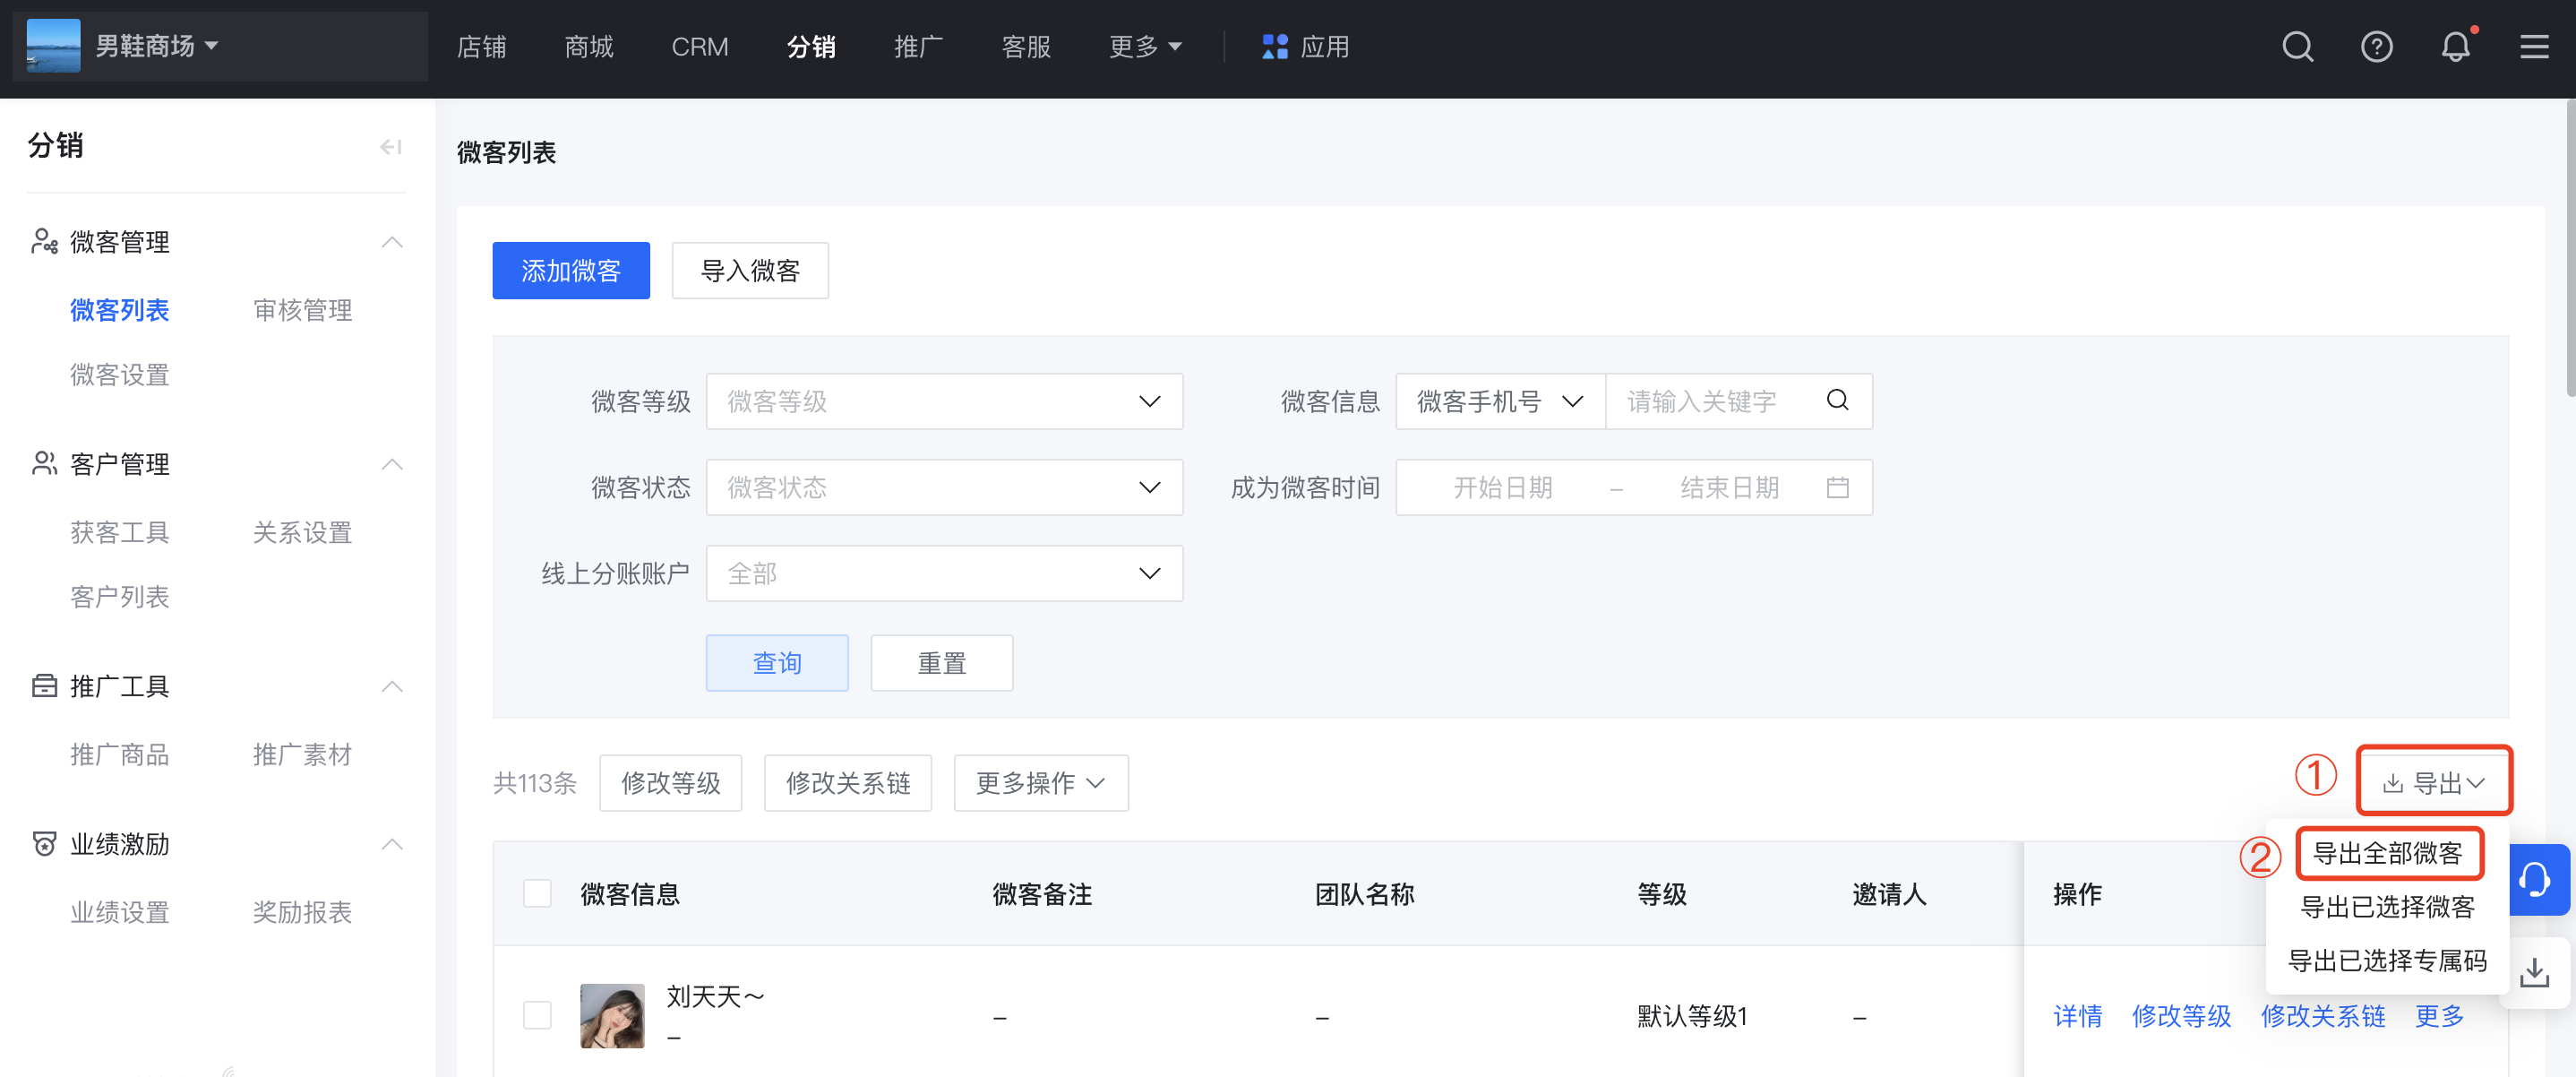Collapse sidebar with the arrow icon
The width and height of the screenshot is (2576, 1077).
[x=390, y=147]
